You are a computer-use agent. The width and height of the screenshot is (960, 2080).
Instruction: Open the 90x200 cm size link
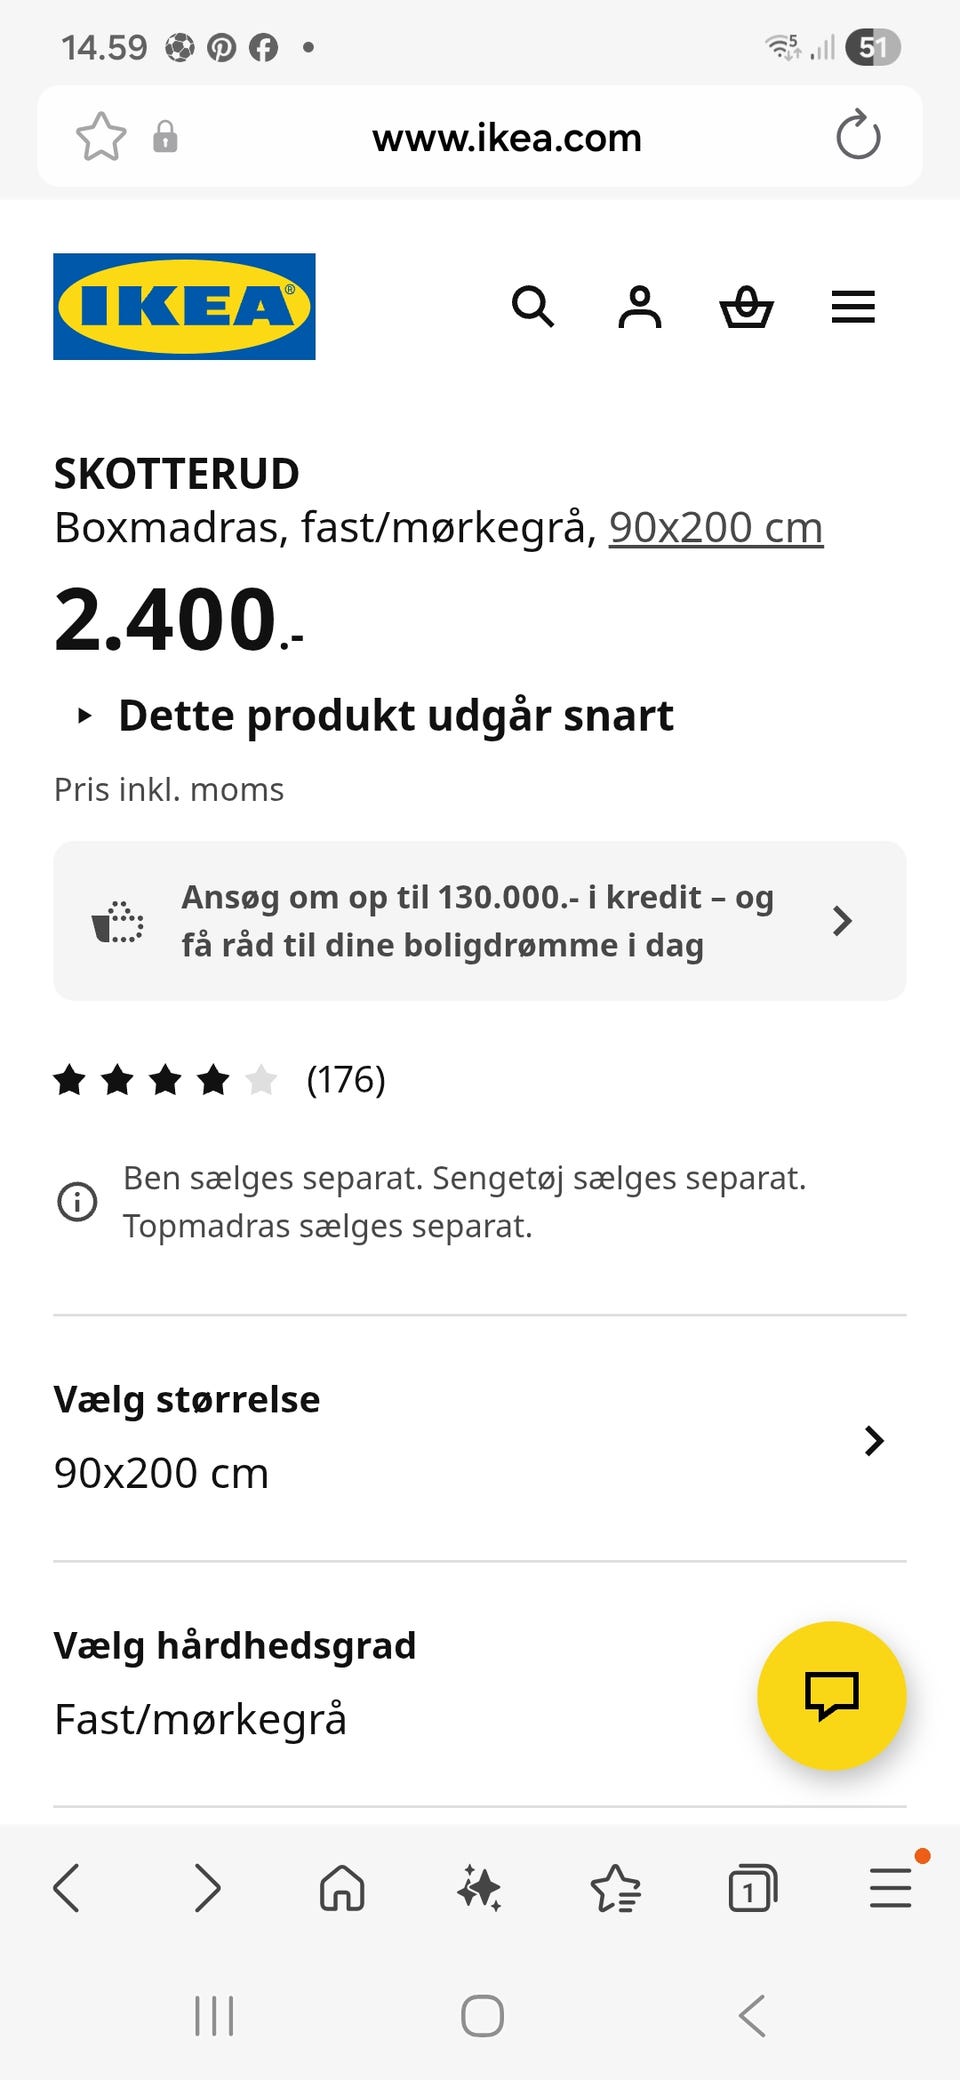click(x=715, y=528)
